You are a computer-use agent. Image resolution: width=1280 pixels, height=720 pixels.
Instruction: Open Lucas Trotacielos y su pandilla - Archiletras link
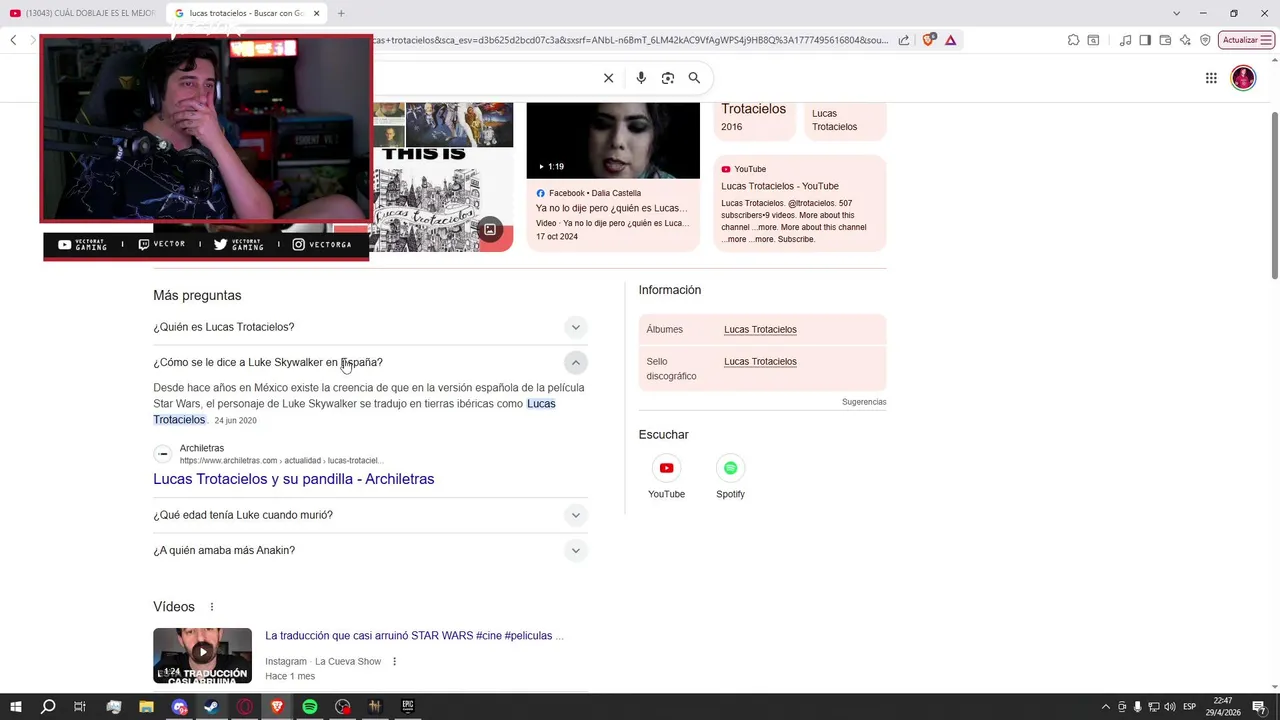(293, 479)
